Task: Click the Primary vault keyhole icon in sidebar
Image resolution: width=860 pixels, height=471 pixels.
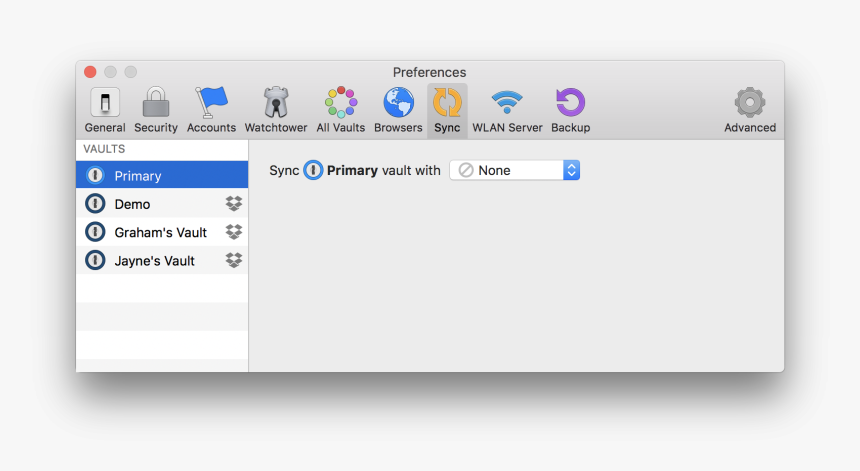Action: point(95,175)
